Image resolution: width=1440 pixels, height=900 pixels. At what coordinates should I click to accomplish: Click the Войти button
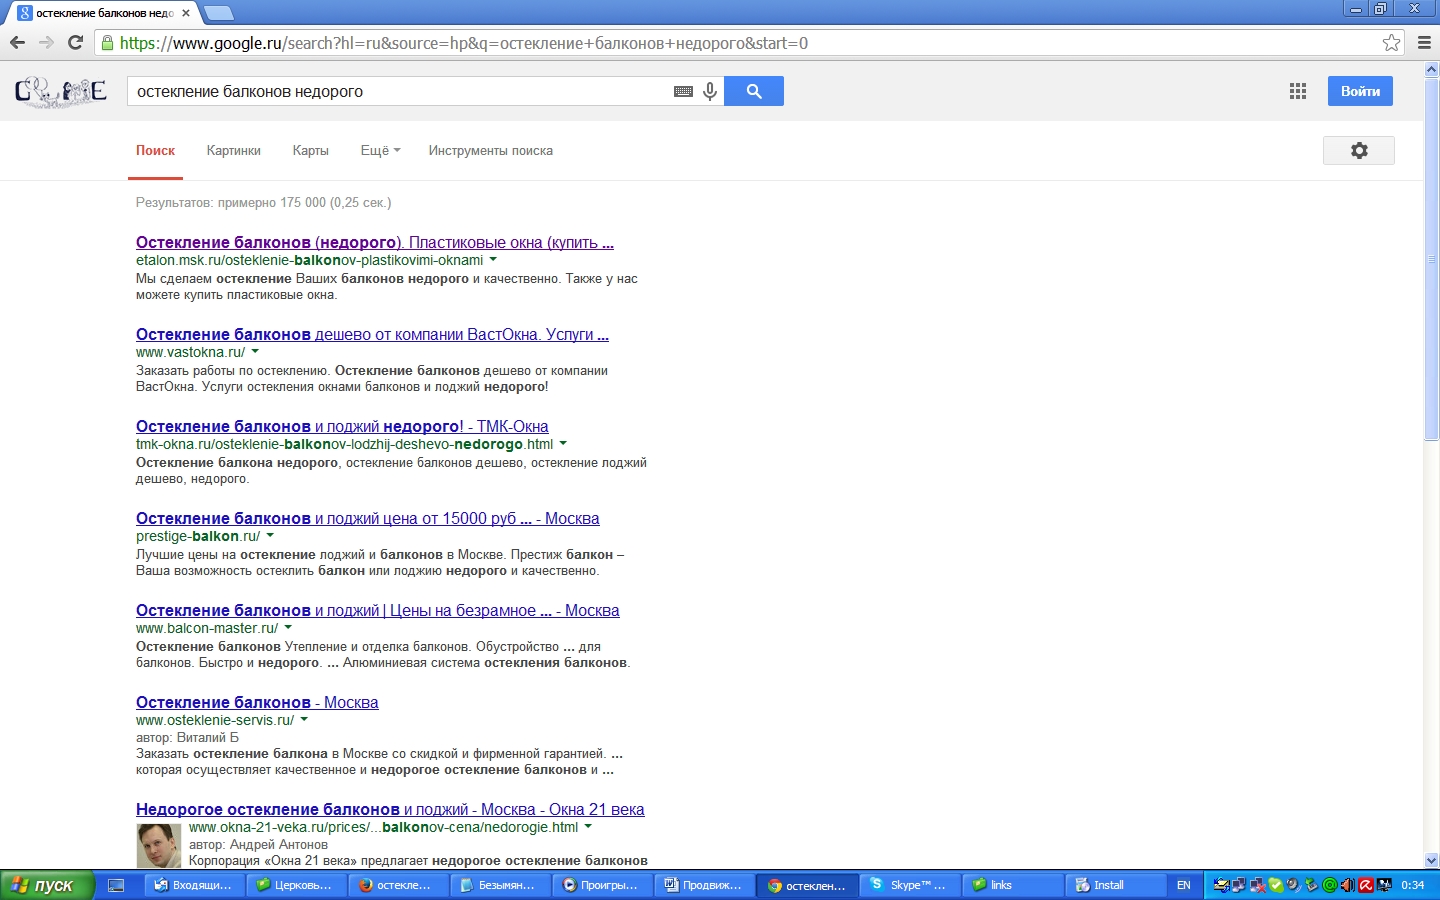coord(1361,91)
